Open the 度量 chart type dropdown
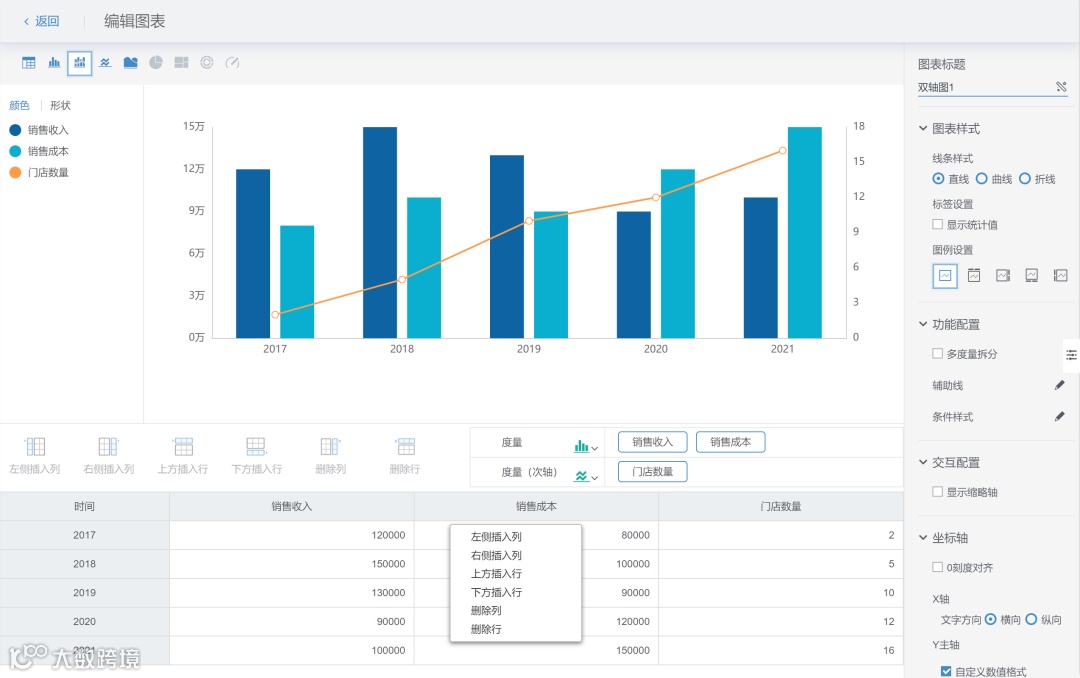Image resolution: width=1080 pixels, height=678 pixels. coord(586,446)
